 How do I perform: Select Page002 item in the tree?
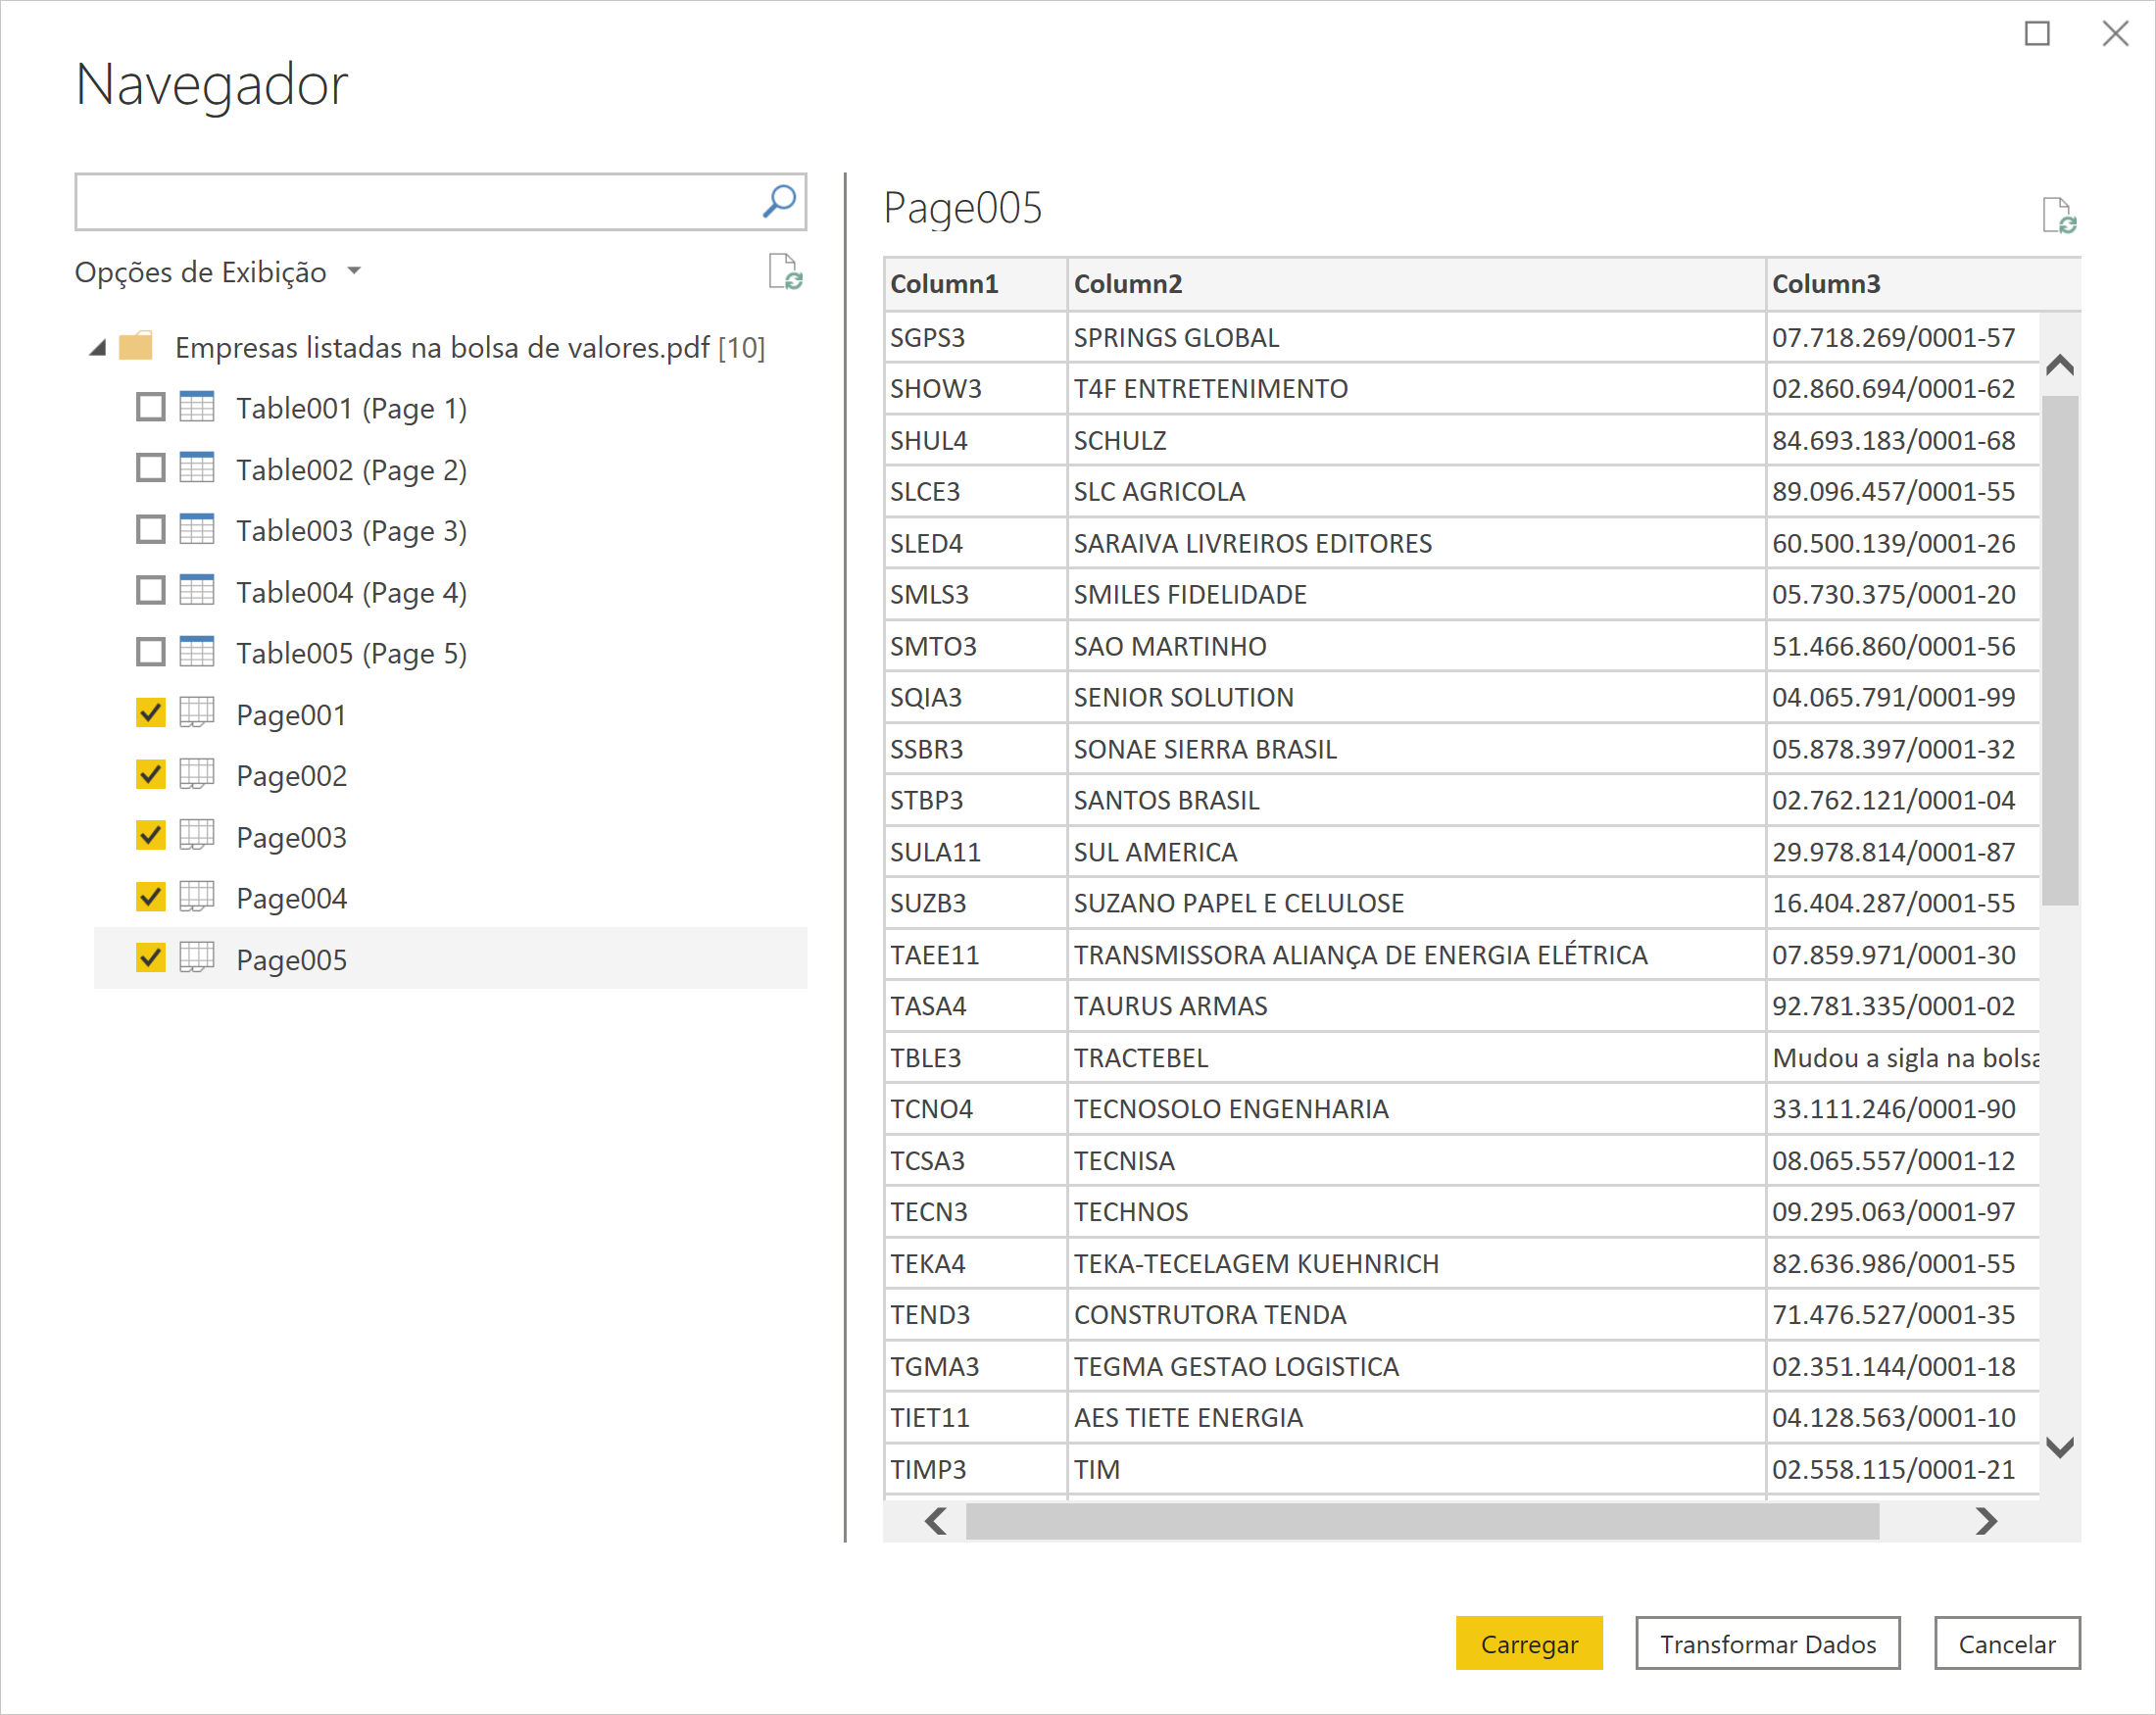pyautogui.click(x=291, y=776)
